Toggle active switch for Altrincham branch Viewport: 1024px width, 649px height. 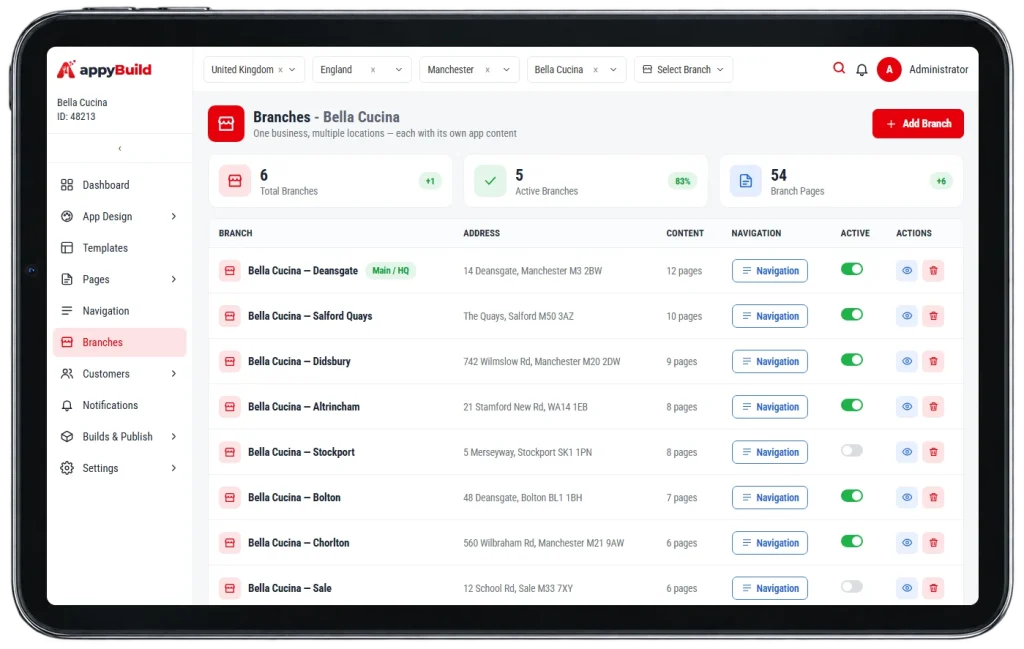tap(852, 405)
